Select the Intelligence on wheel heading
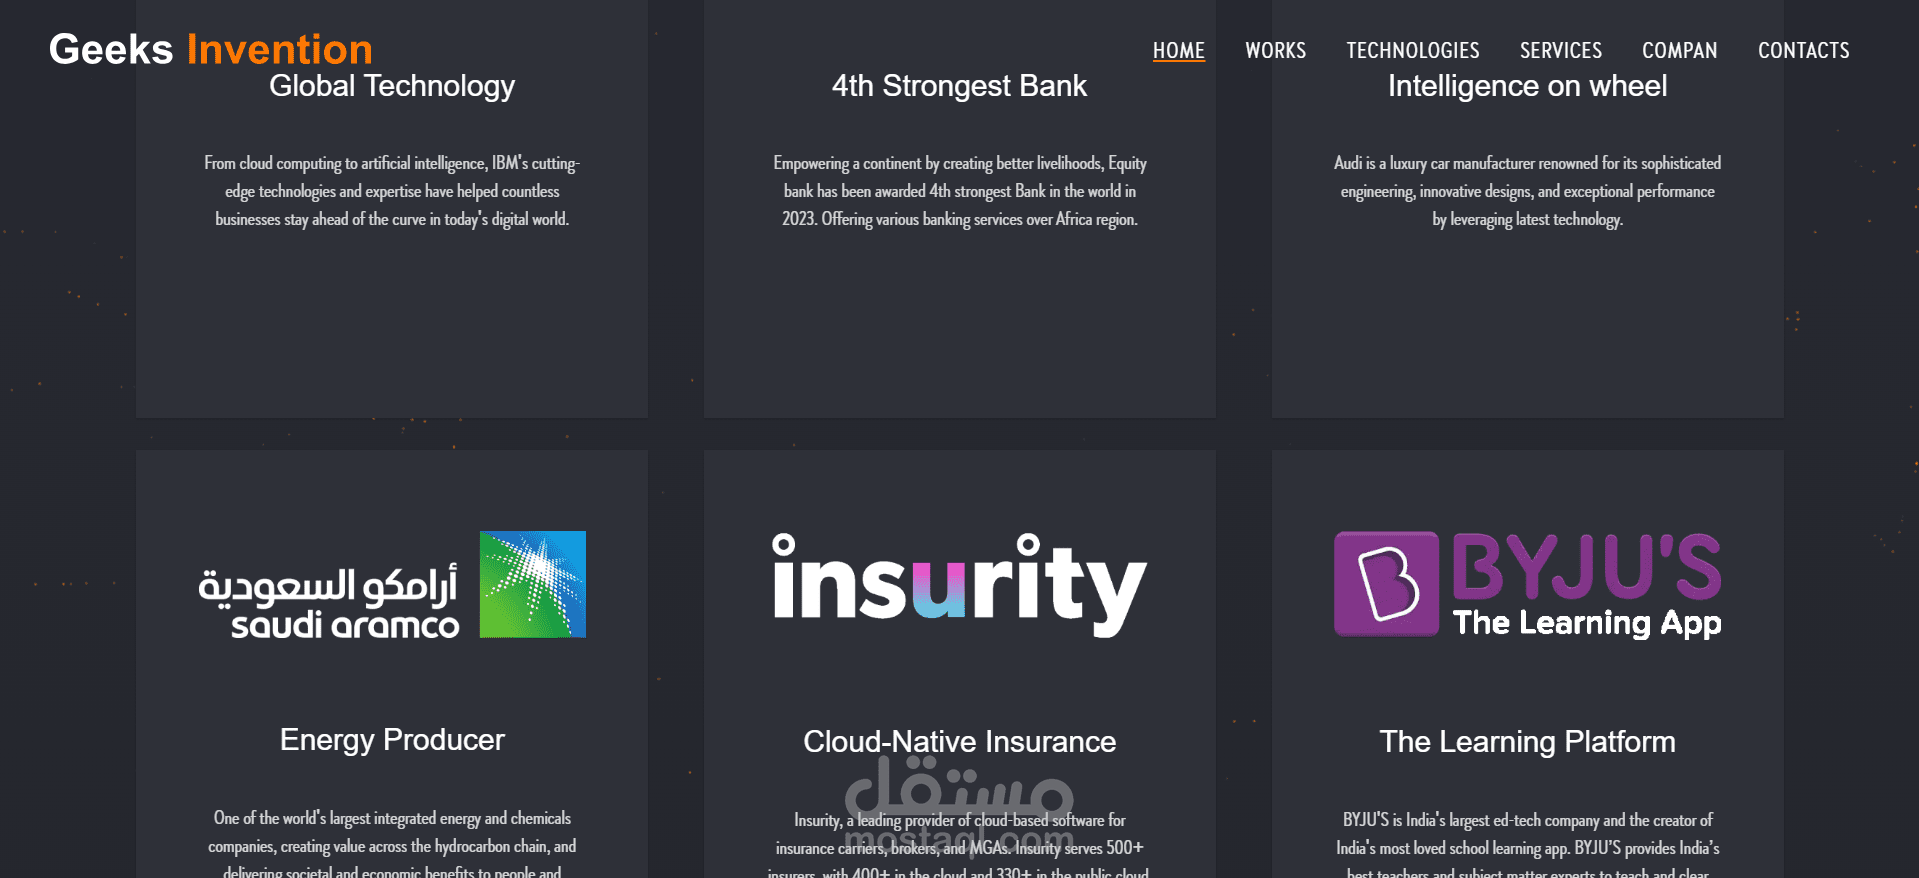Viewport: 1919px width, 878px height. [x=1527, y=87]
